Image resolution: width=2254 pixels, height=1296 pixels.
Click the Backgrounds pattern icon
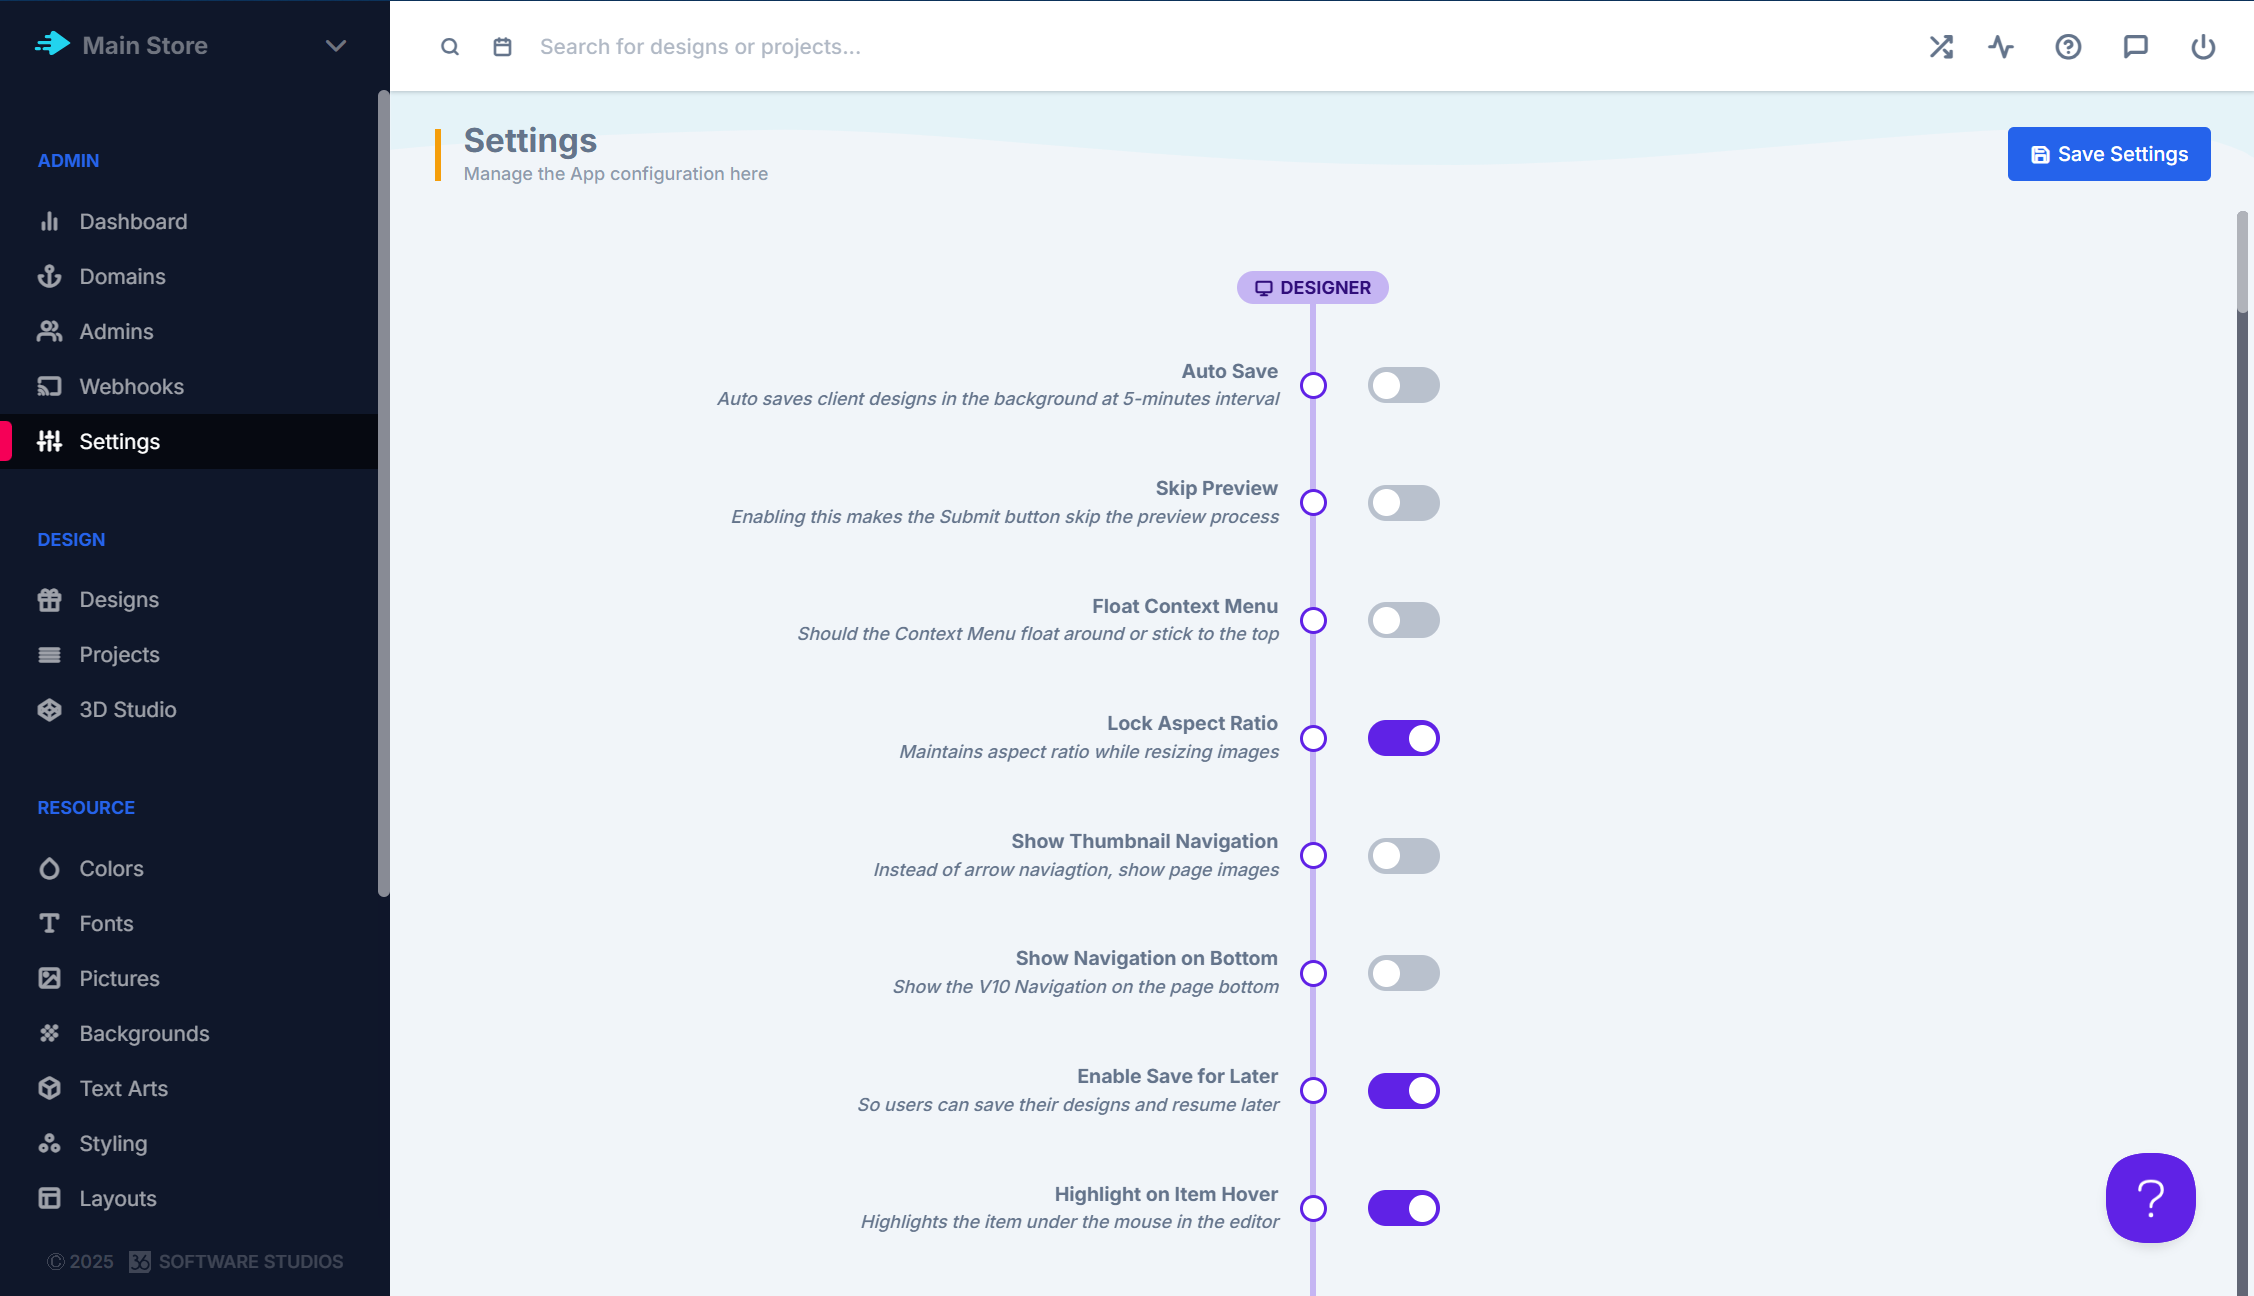(x=49, y=1033)
